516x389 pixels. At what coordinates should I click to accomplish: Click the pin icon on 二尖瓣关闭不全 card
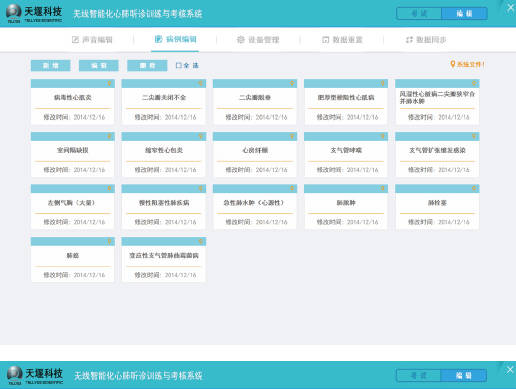point(200,83)
